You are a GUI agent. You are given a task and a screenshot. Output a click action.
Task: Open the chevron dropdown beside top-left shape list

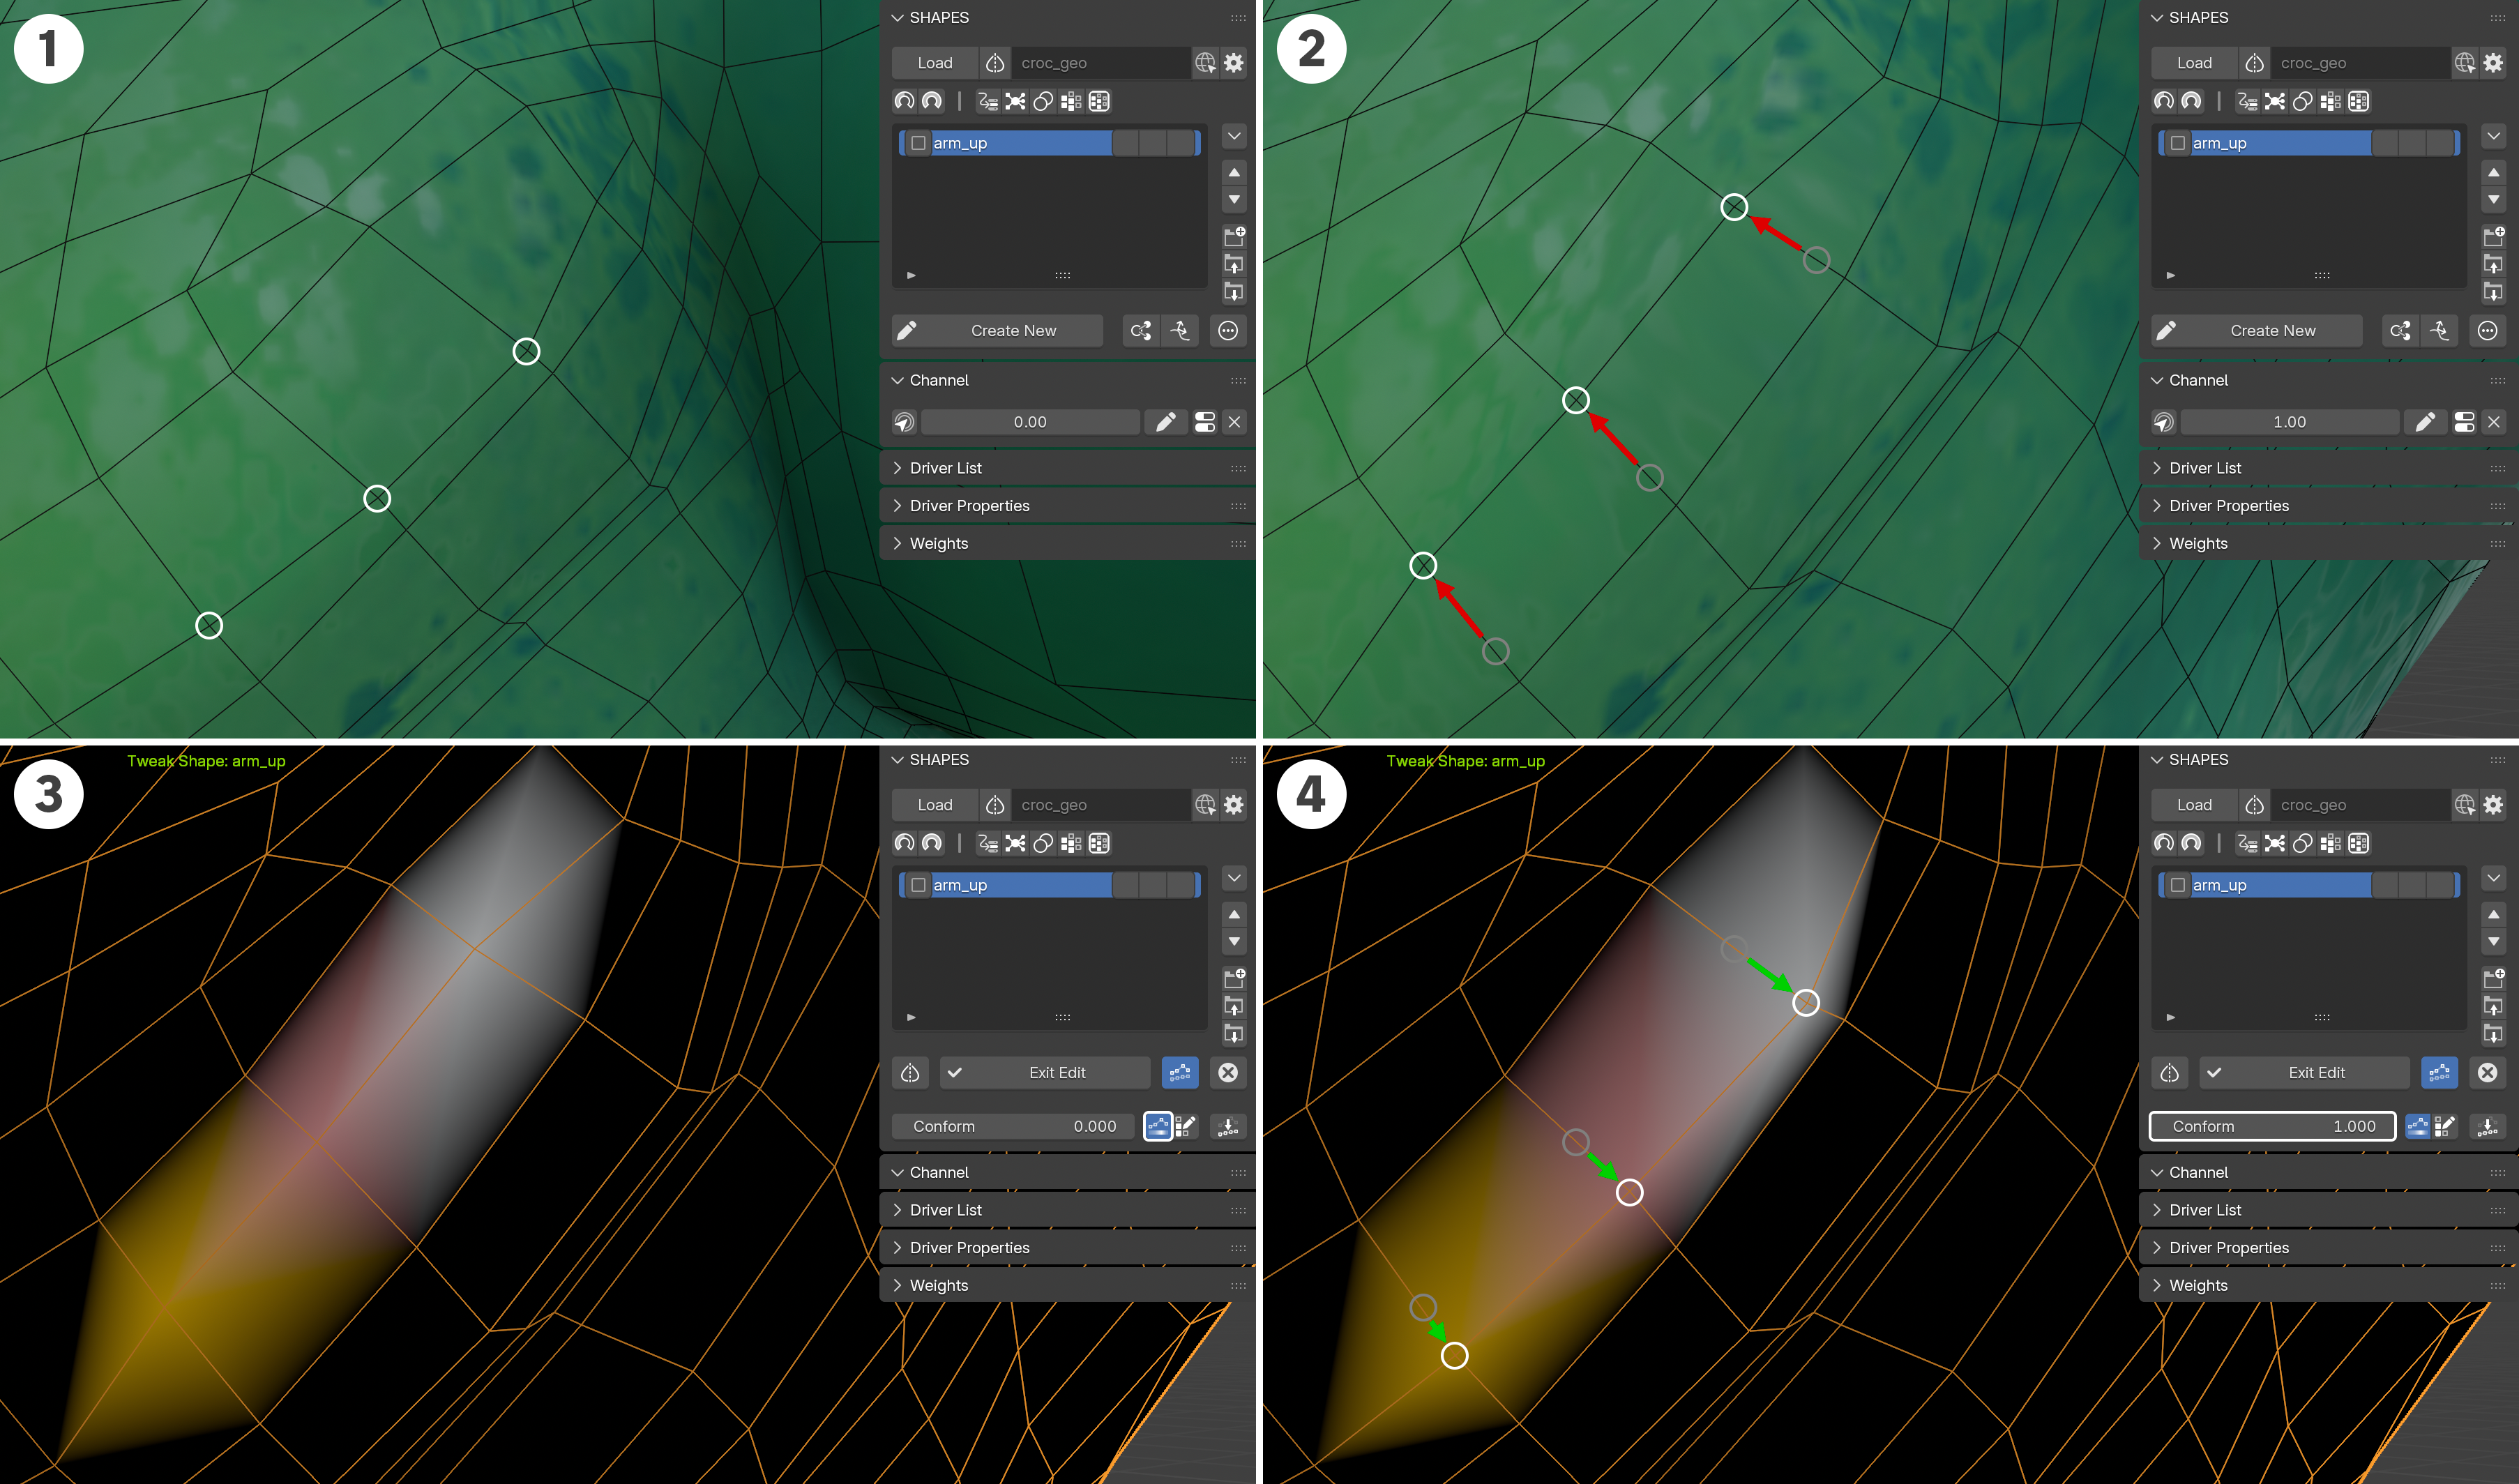pos(1234,136)
